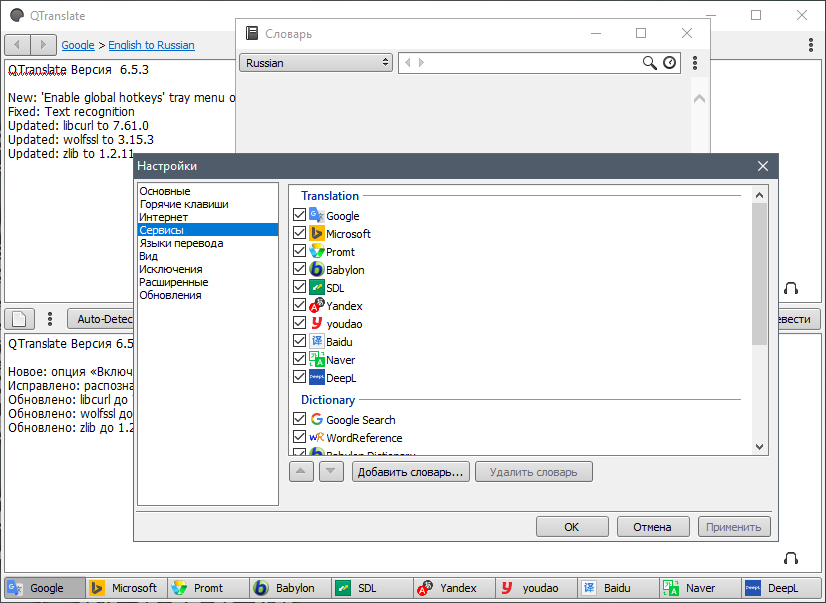Click the blank page clear-text icon
The image size is (826, 603).
coord(19,319)
